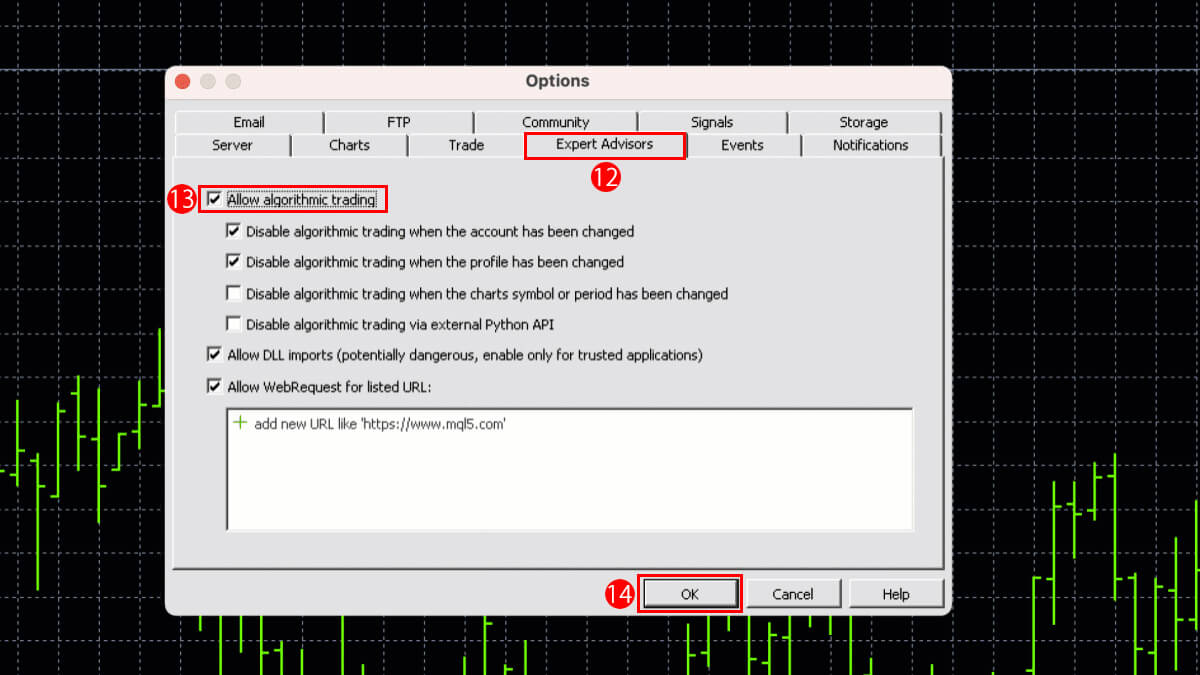Viewport: 1200px width, 675px height.
Task: Switch to the FTP tab
Action: 398,122
